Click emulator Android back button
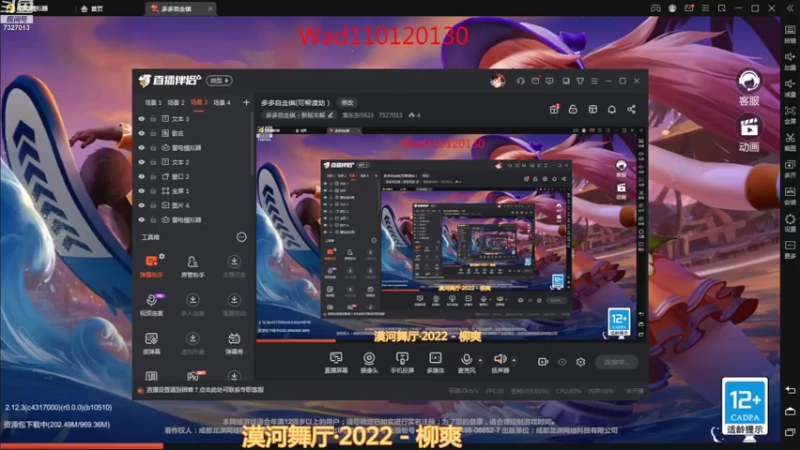 point(790,390)
